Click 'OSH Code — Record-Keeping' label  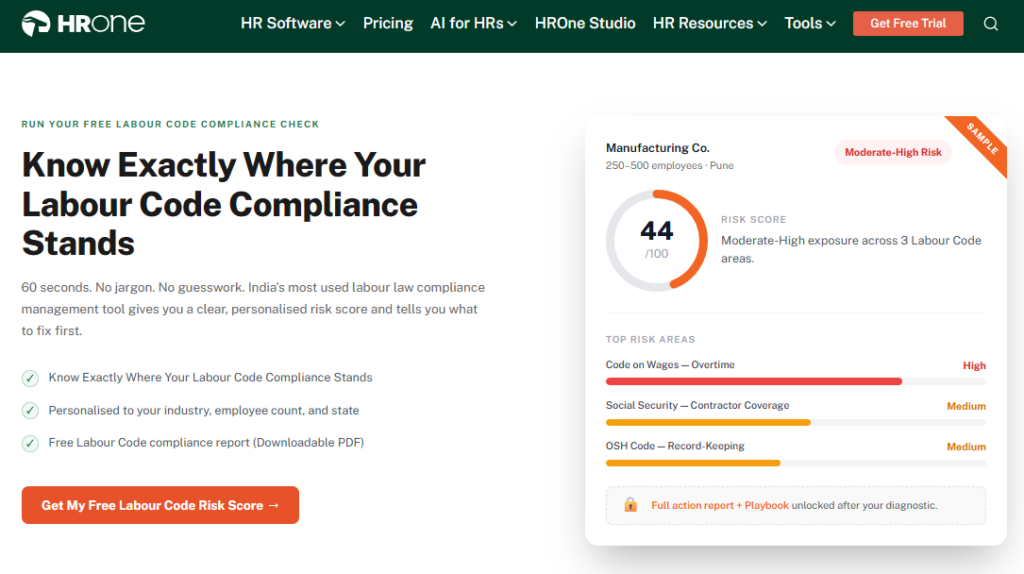[675, 446]
